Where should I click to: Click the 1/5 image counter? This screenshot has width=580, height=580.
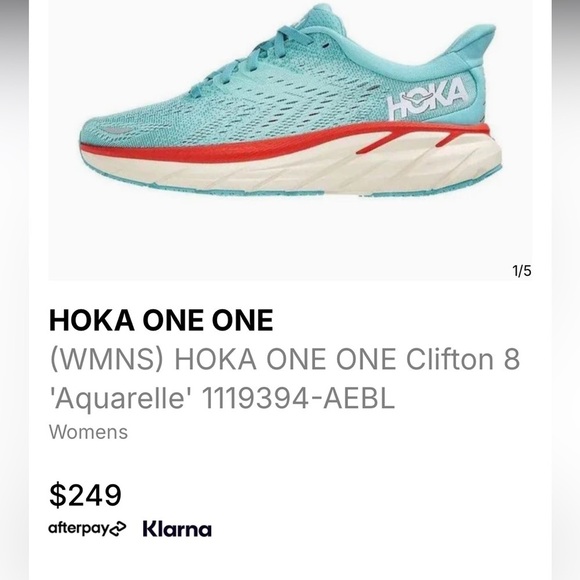point(522,271)
